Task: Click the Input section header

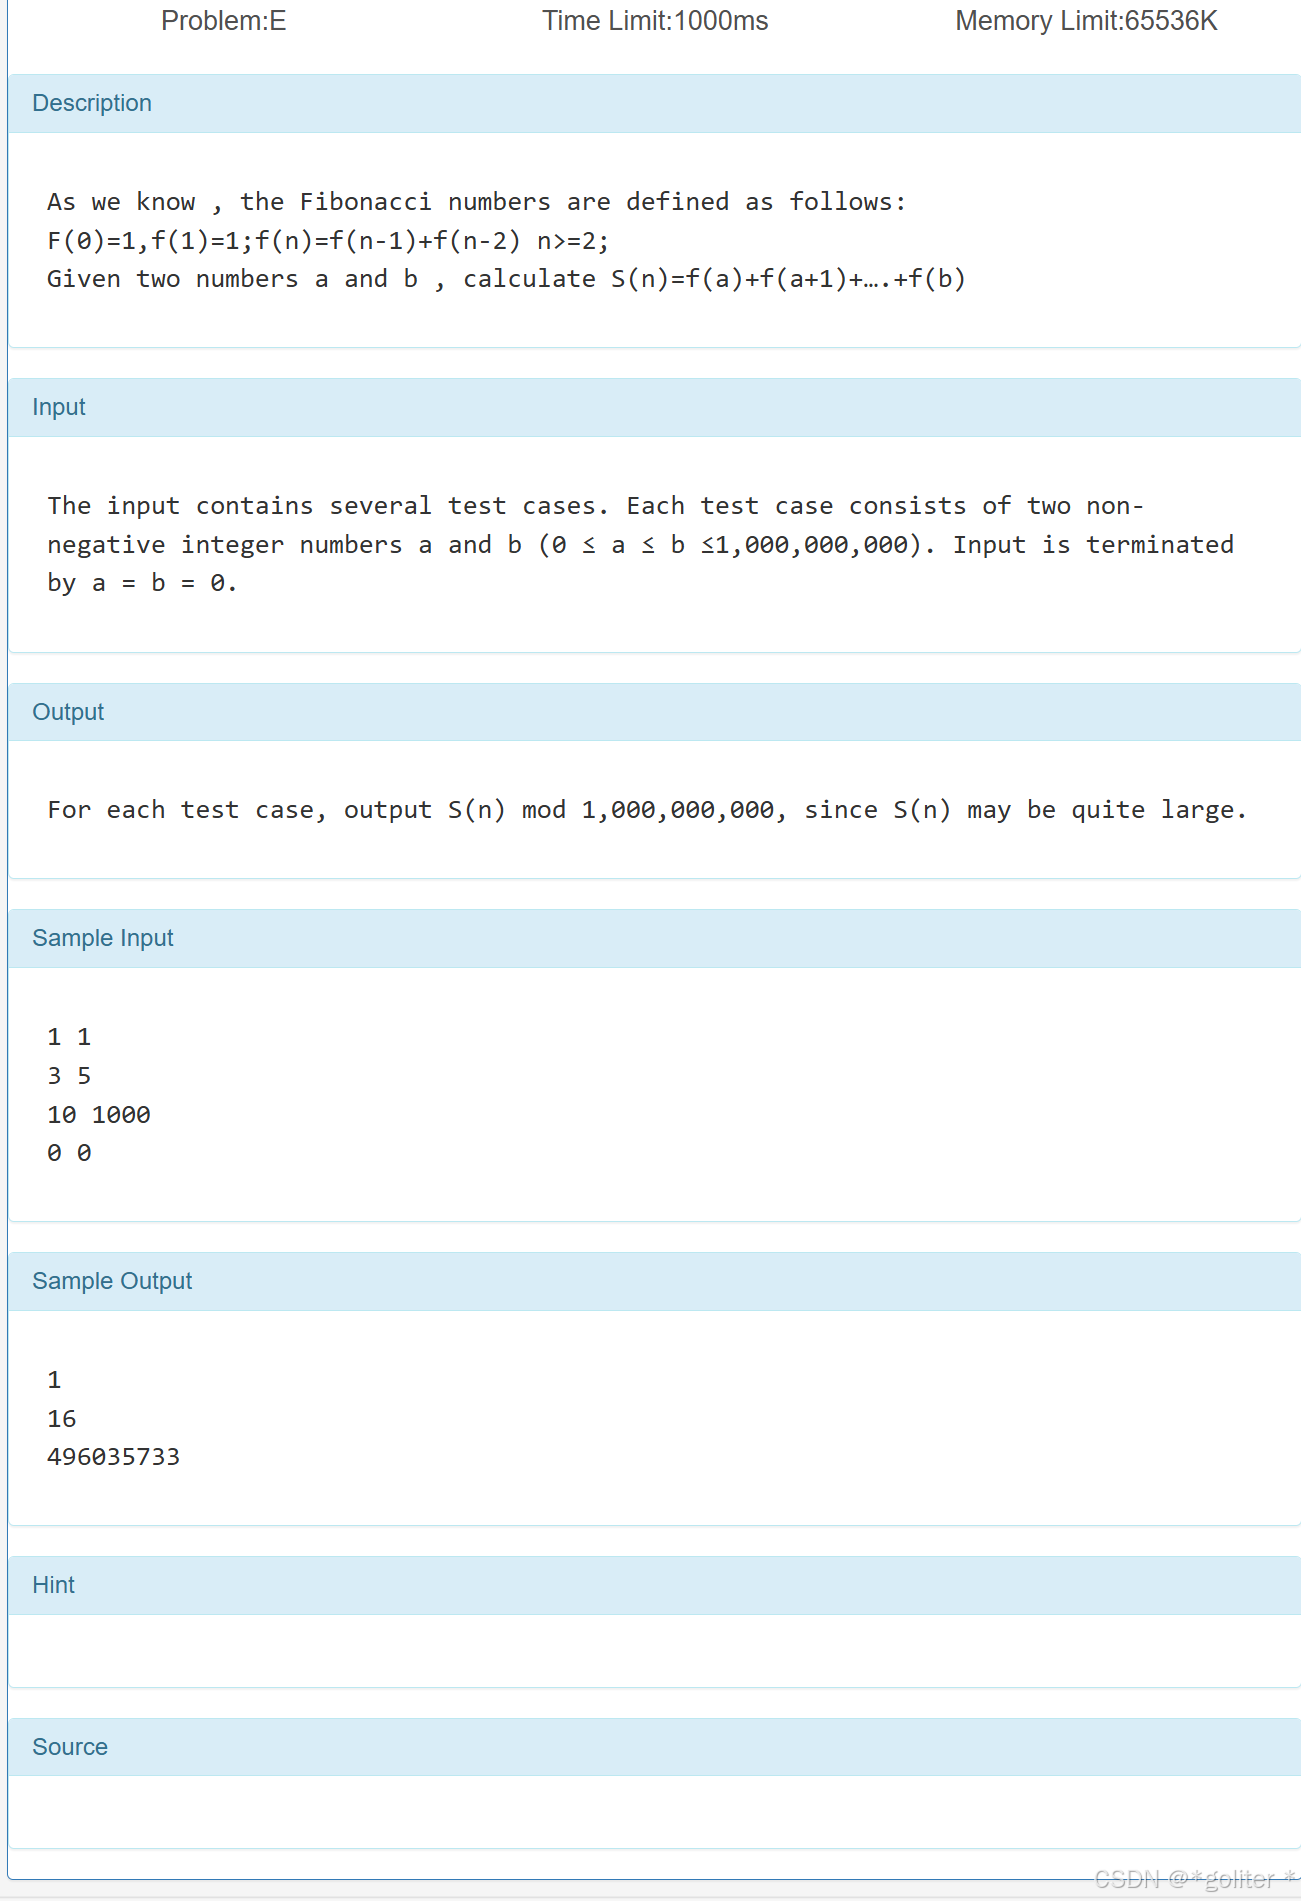Action: pyautogui.click(x=654, y=407)
